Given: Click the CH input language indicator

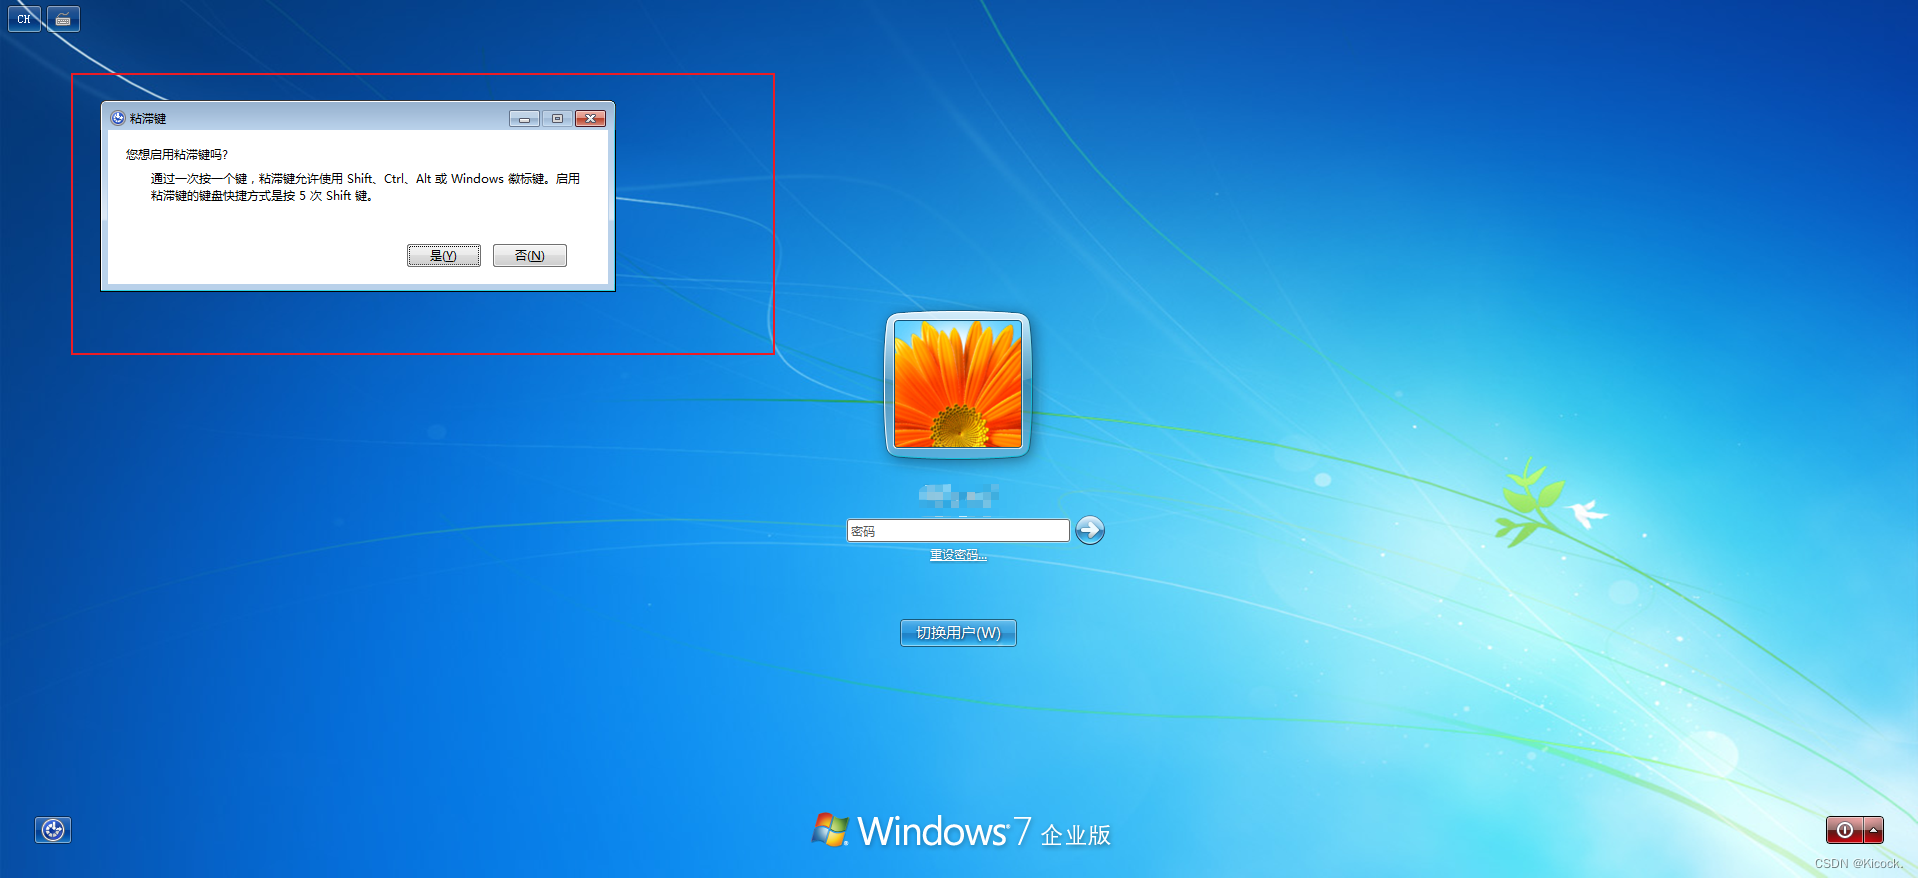Looking at the screenshot, I should point(24,19).
